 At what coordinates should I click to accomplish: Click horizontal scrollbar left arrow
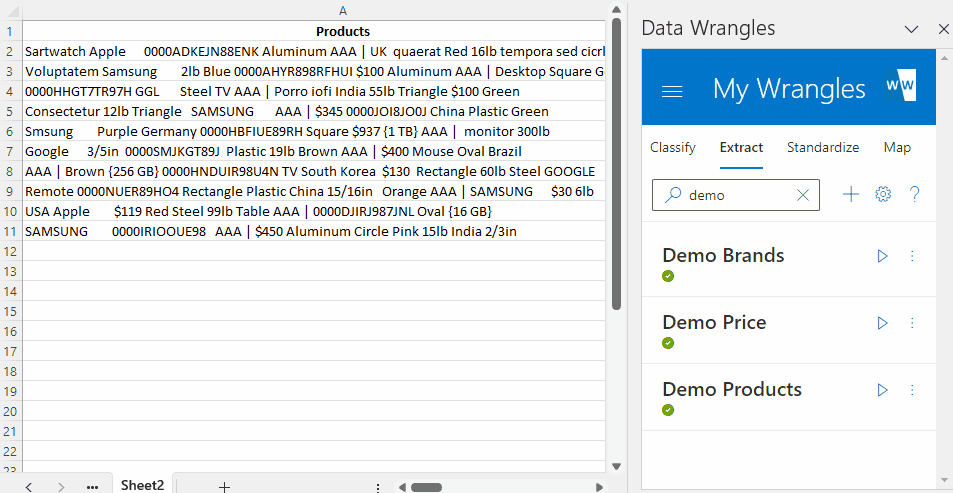[401, 487]
